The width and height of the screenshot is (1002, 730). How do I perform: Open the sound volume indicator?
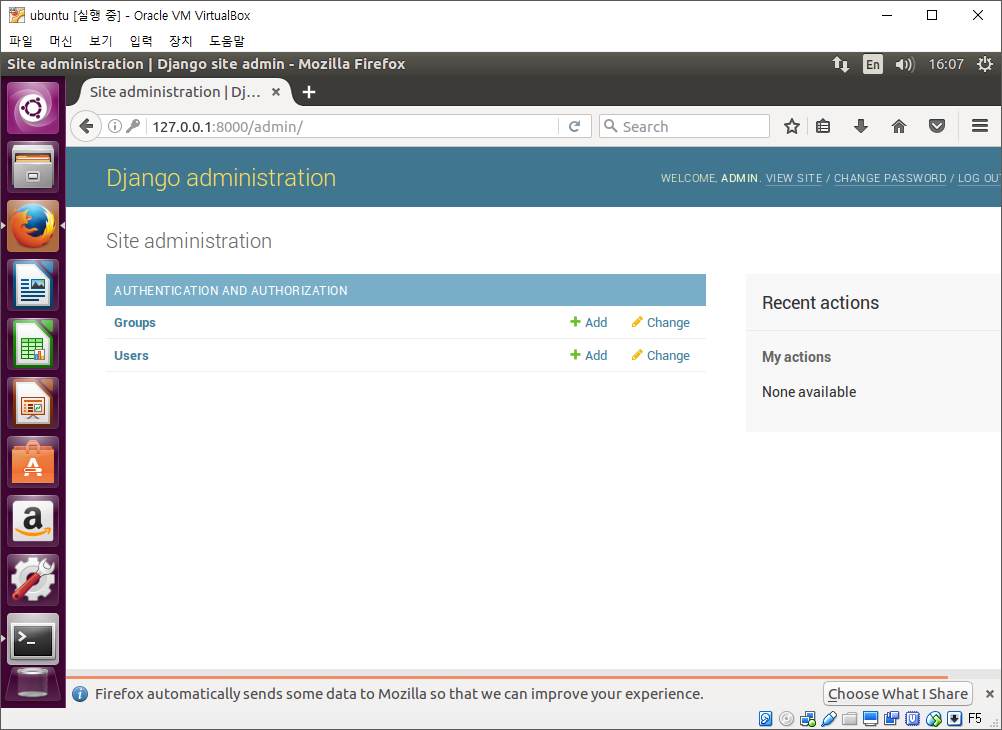coord(905,64)
